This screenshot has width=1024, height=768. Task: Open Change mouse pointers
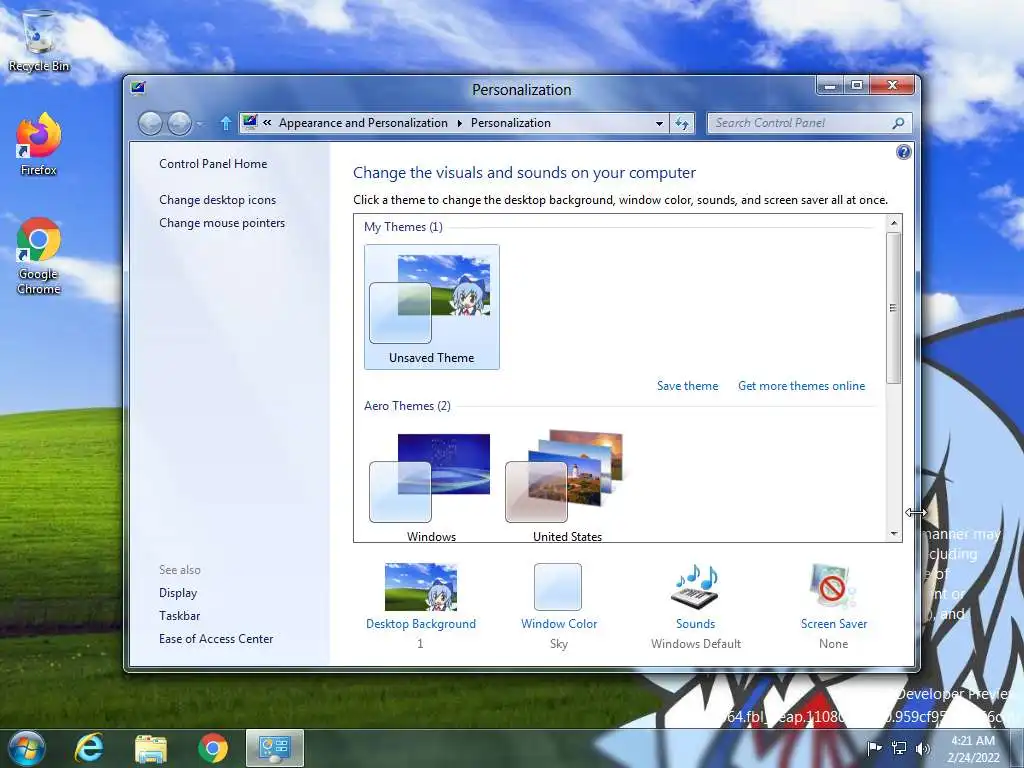tap(222, 223)
